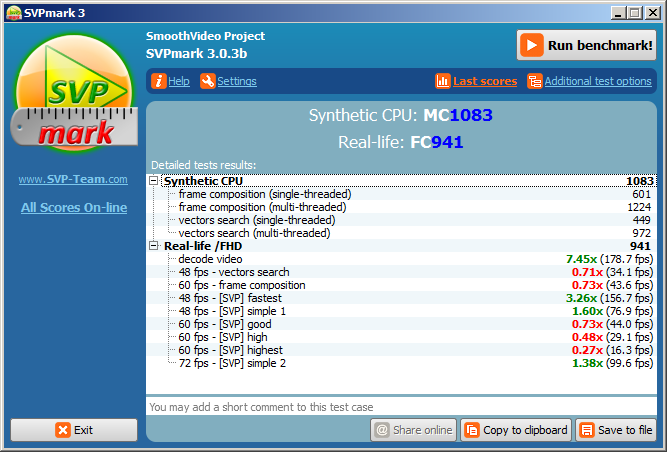Start the Run benchmark! button
Screen dimensions: 667x452
coord(587,45)
